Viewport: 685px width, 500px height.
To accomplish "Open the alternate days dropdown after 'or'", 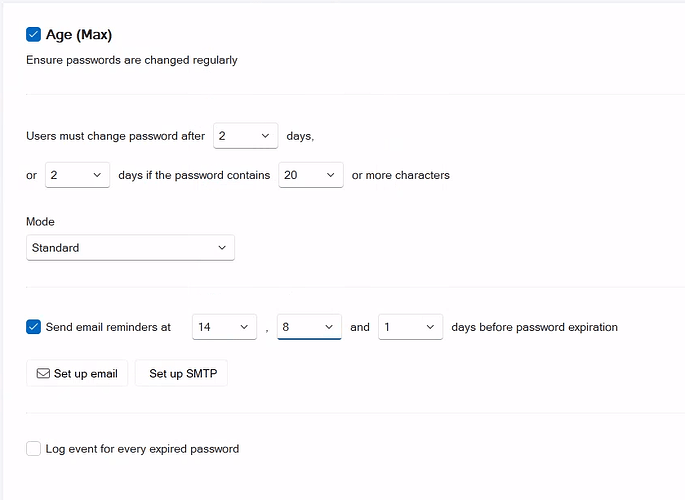I will tap(77, 175).
